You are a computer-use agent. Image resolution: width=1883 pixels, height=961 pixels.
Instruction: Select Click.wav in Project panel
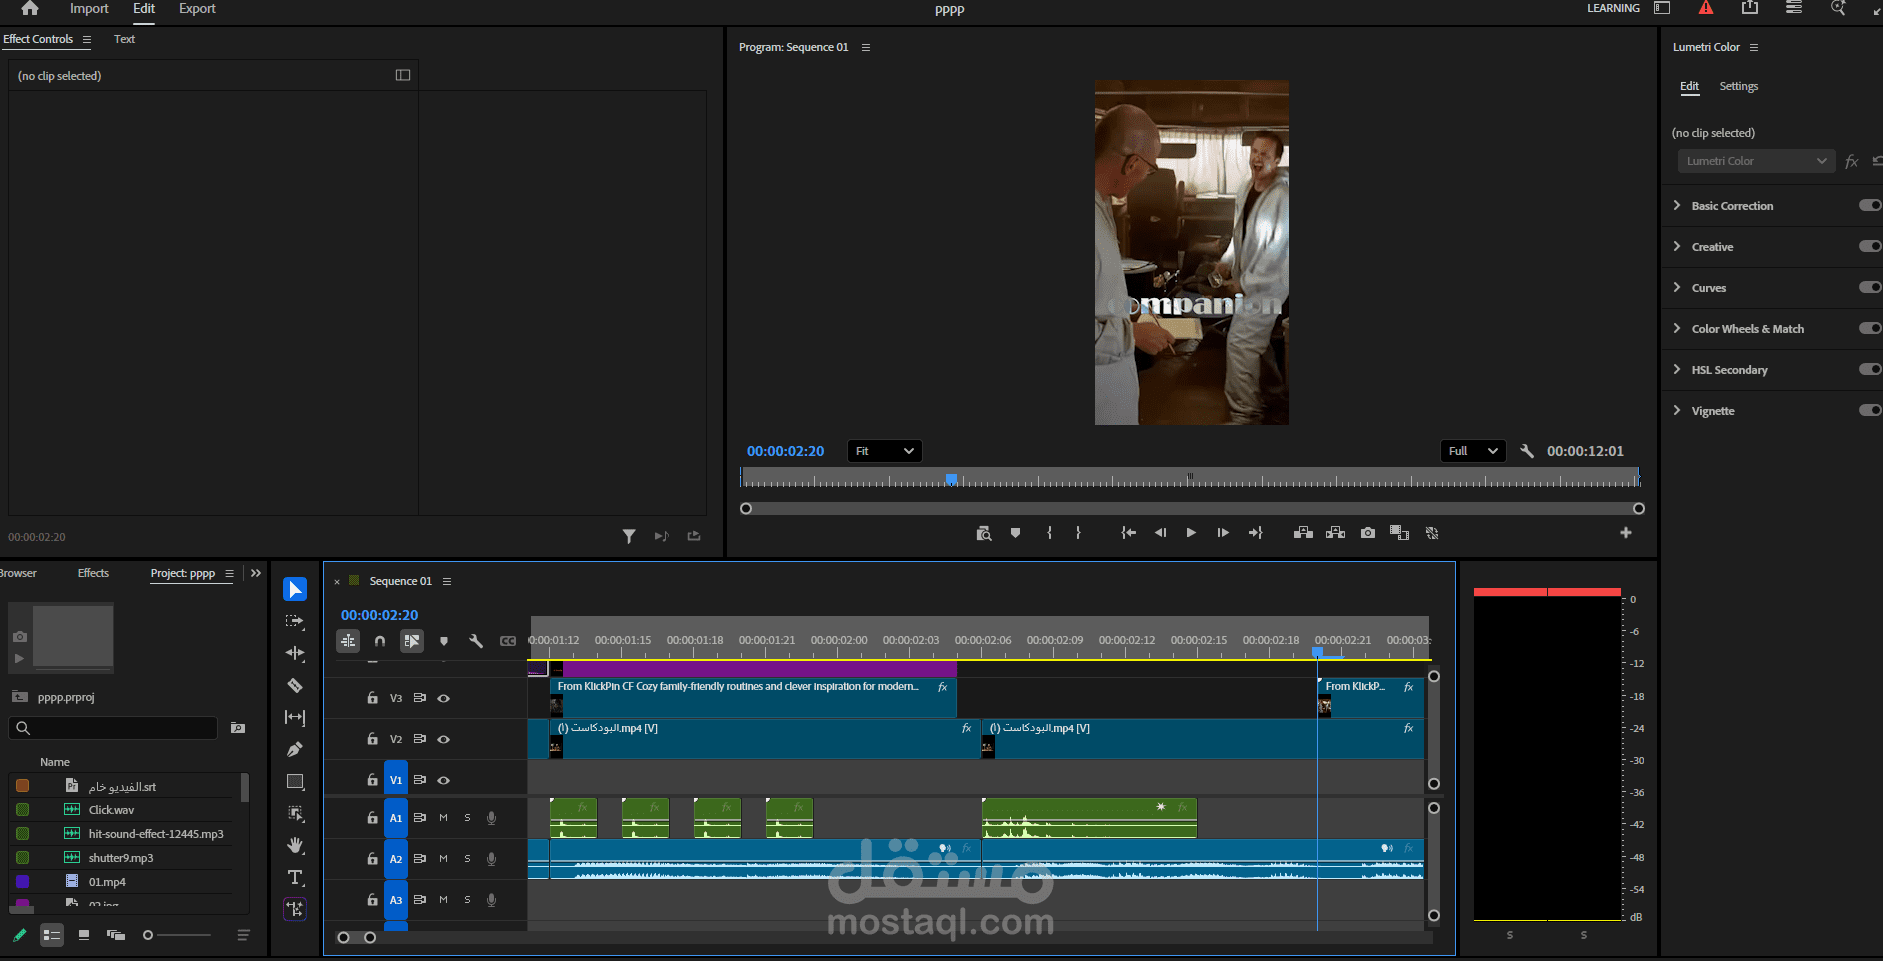click(x=111, y=810)
